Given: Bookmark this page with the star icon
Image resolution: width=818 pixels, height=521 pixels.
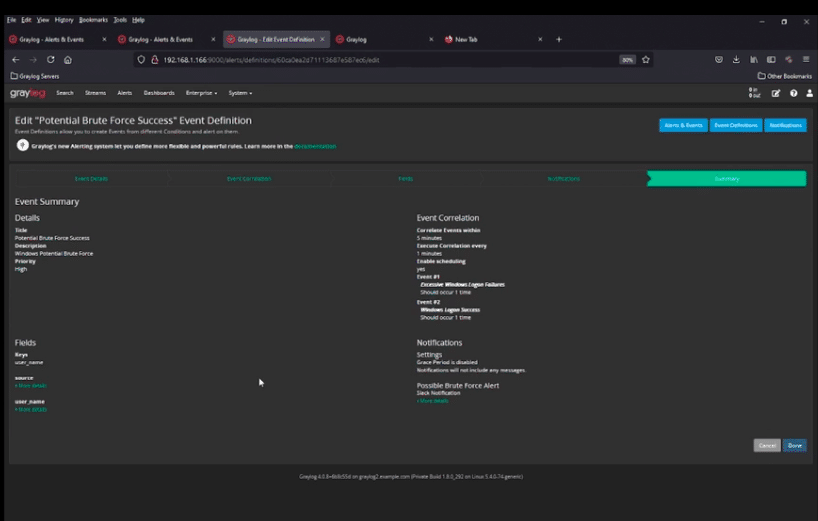Looking at the screenshot, I should click(x=646, y=59).
